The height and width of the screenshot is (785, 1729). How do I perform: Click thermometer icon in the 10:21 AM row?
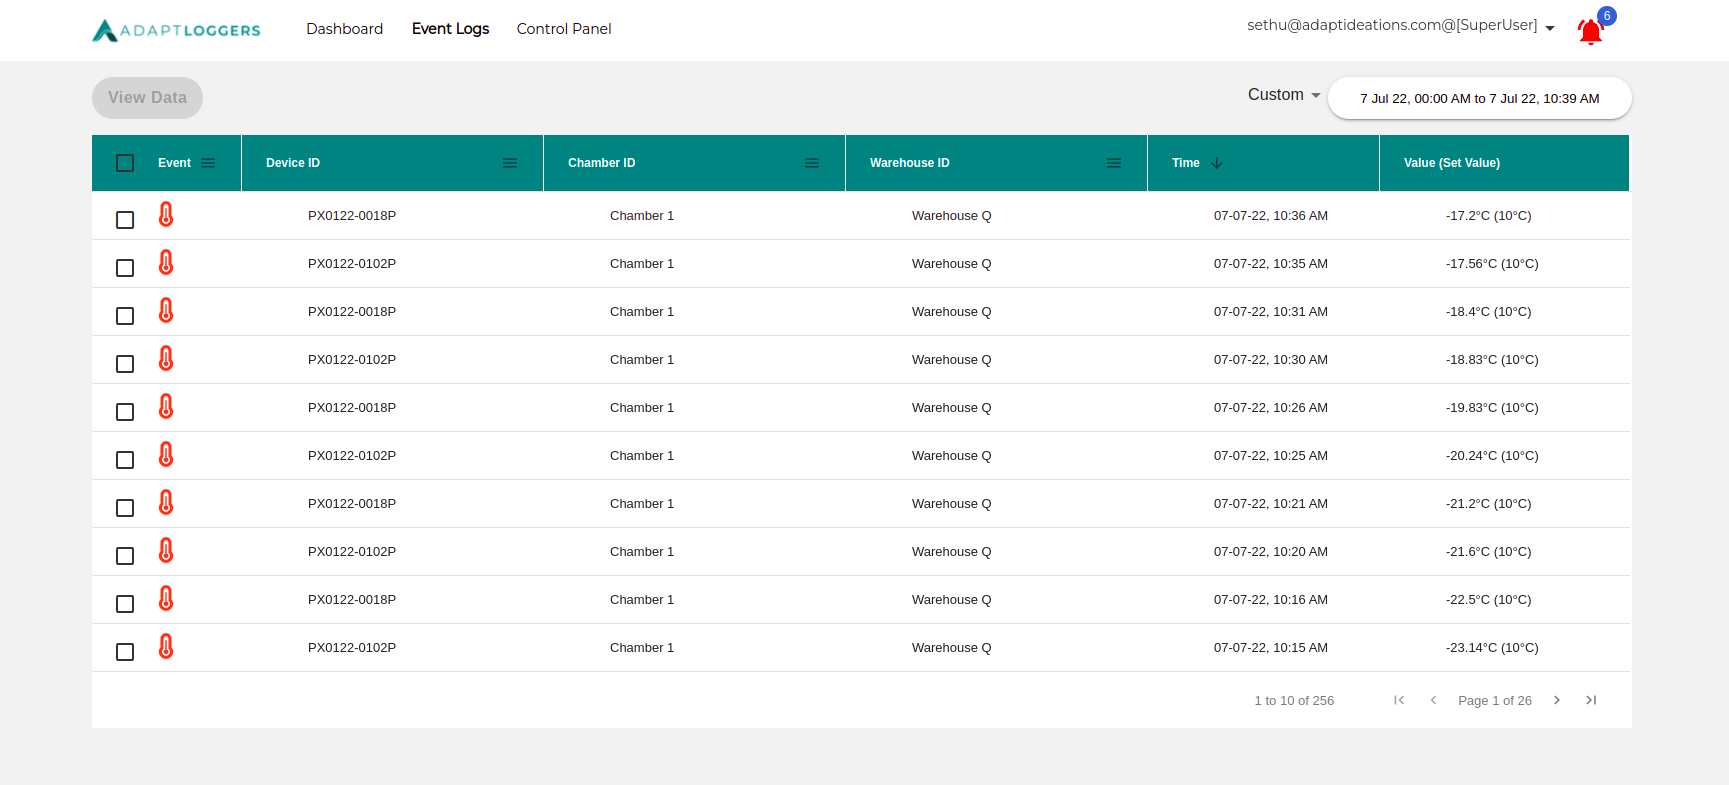(x=166, y=503)
